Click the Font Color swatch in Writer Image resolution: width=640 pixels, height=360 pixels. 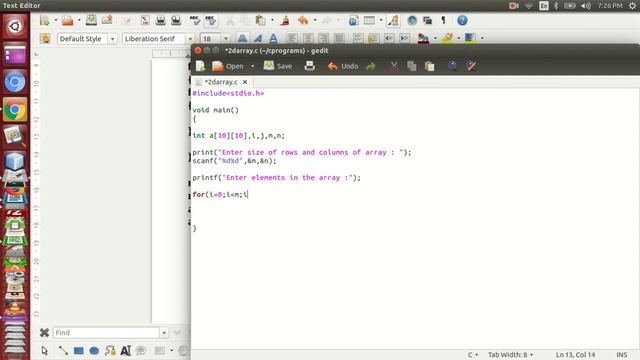[423, 39]
